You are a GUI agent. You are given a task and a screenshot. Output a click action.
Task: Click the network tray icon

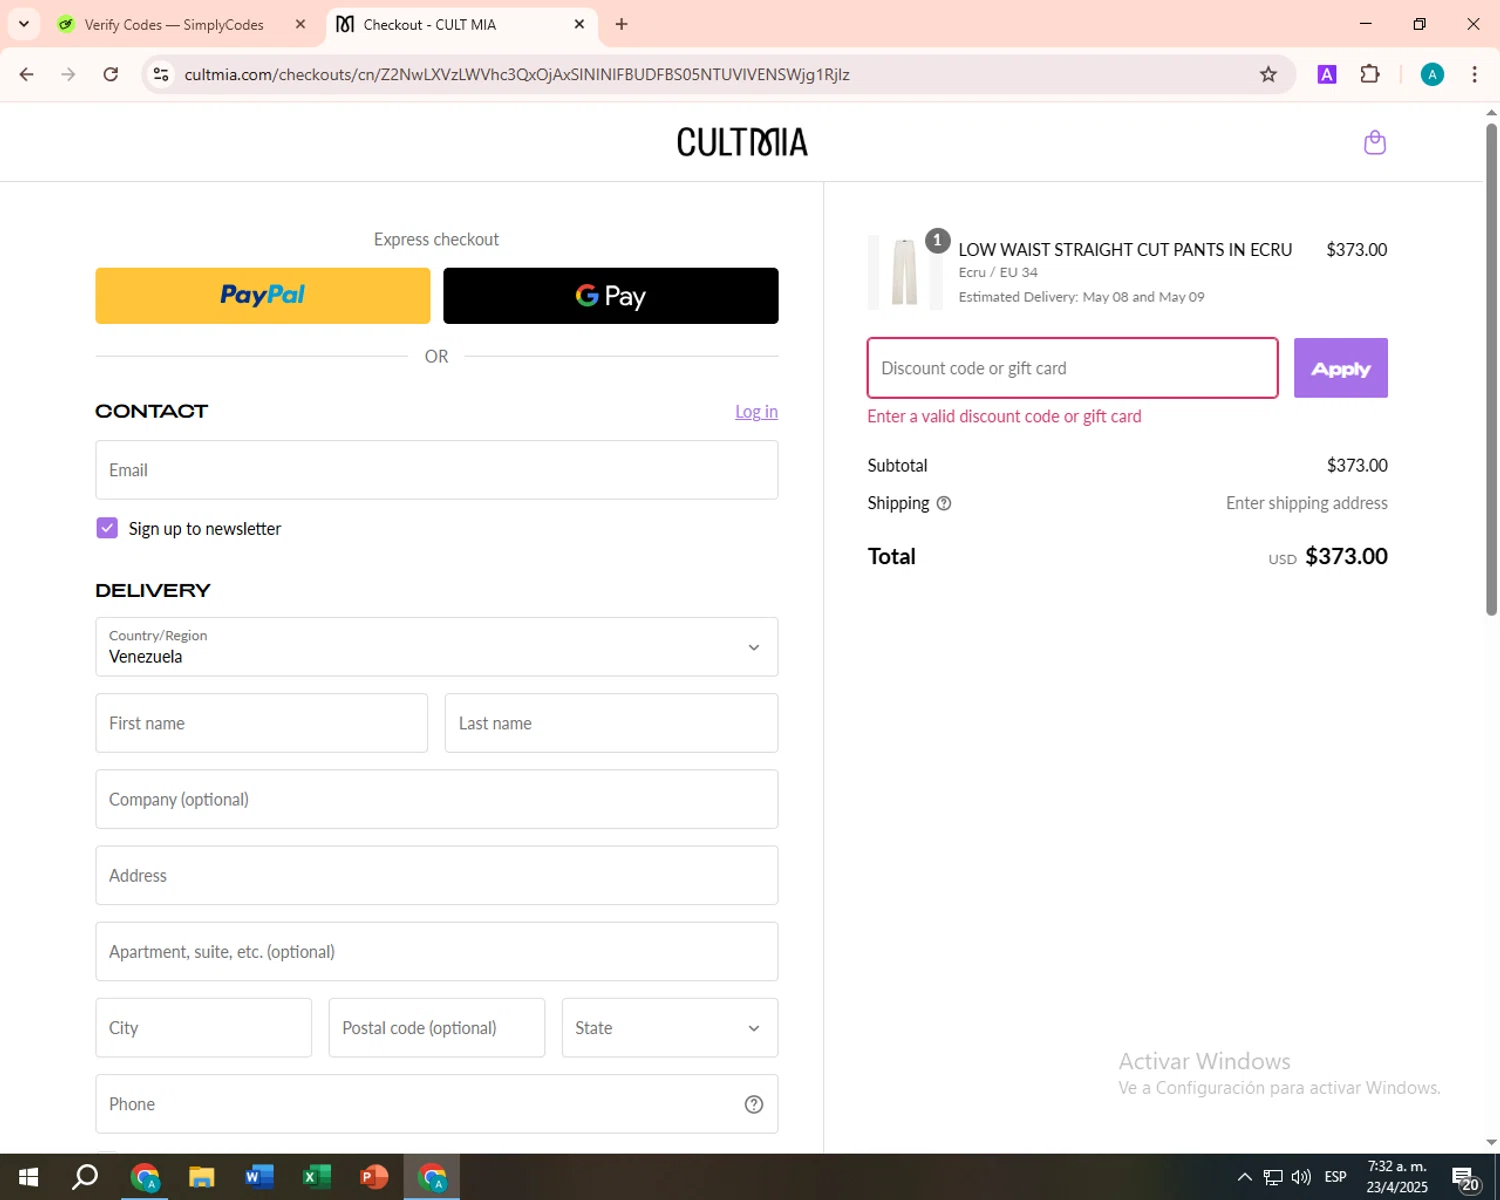coord(1272,1177)
